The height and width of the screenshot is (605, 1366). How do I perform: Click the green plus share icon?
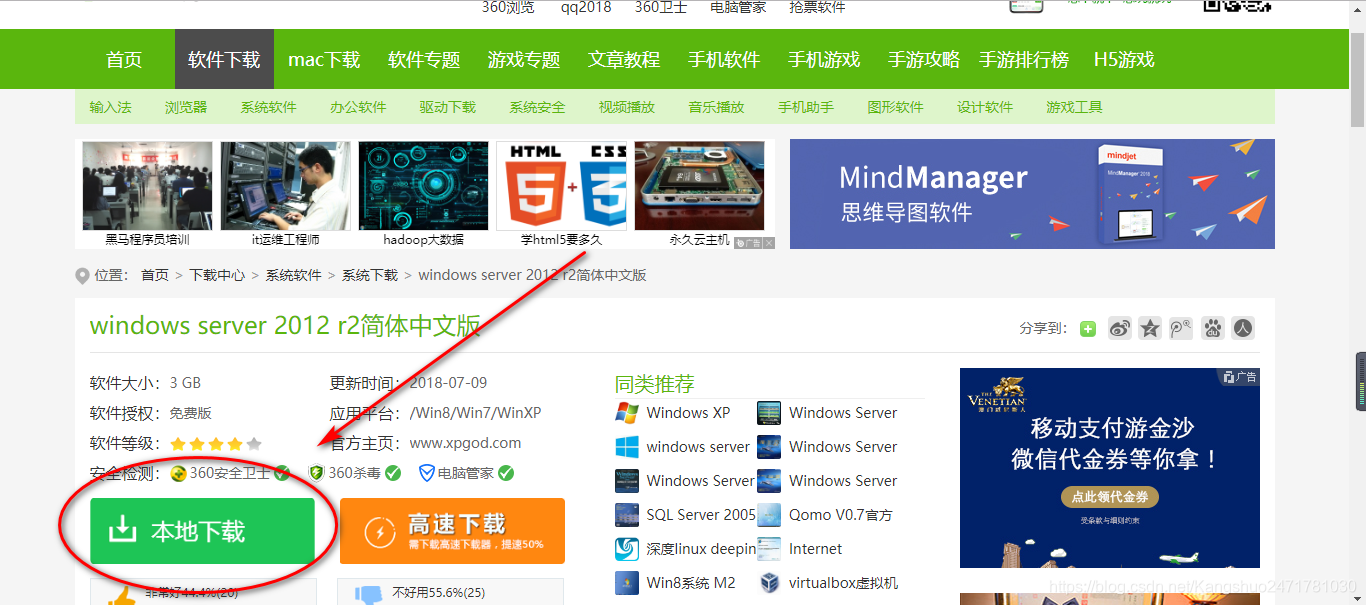coord(1088,328)
